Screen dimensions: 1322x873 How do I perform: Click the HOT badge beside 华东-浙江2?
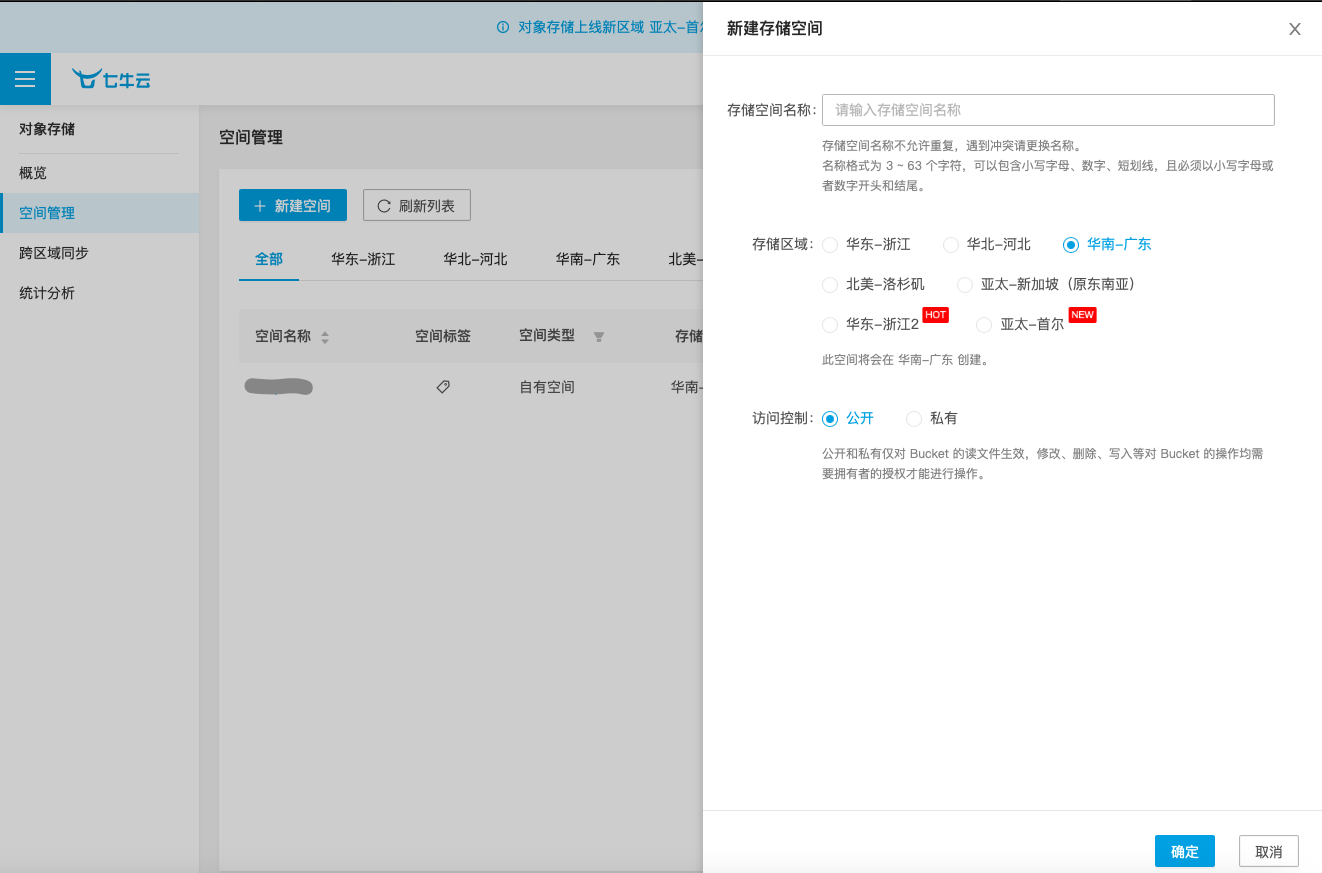click(x=935, y=314)
